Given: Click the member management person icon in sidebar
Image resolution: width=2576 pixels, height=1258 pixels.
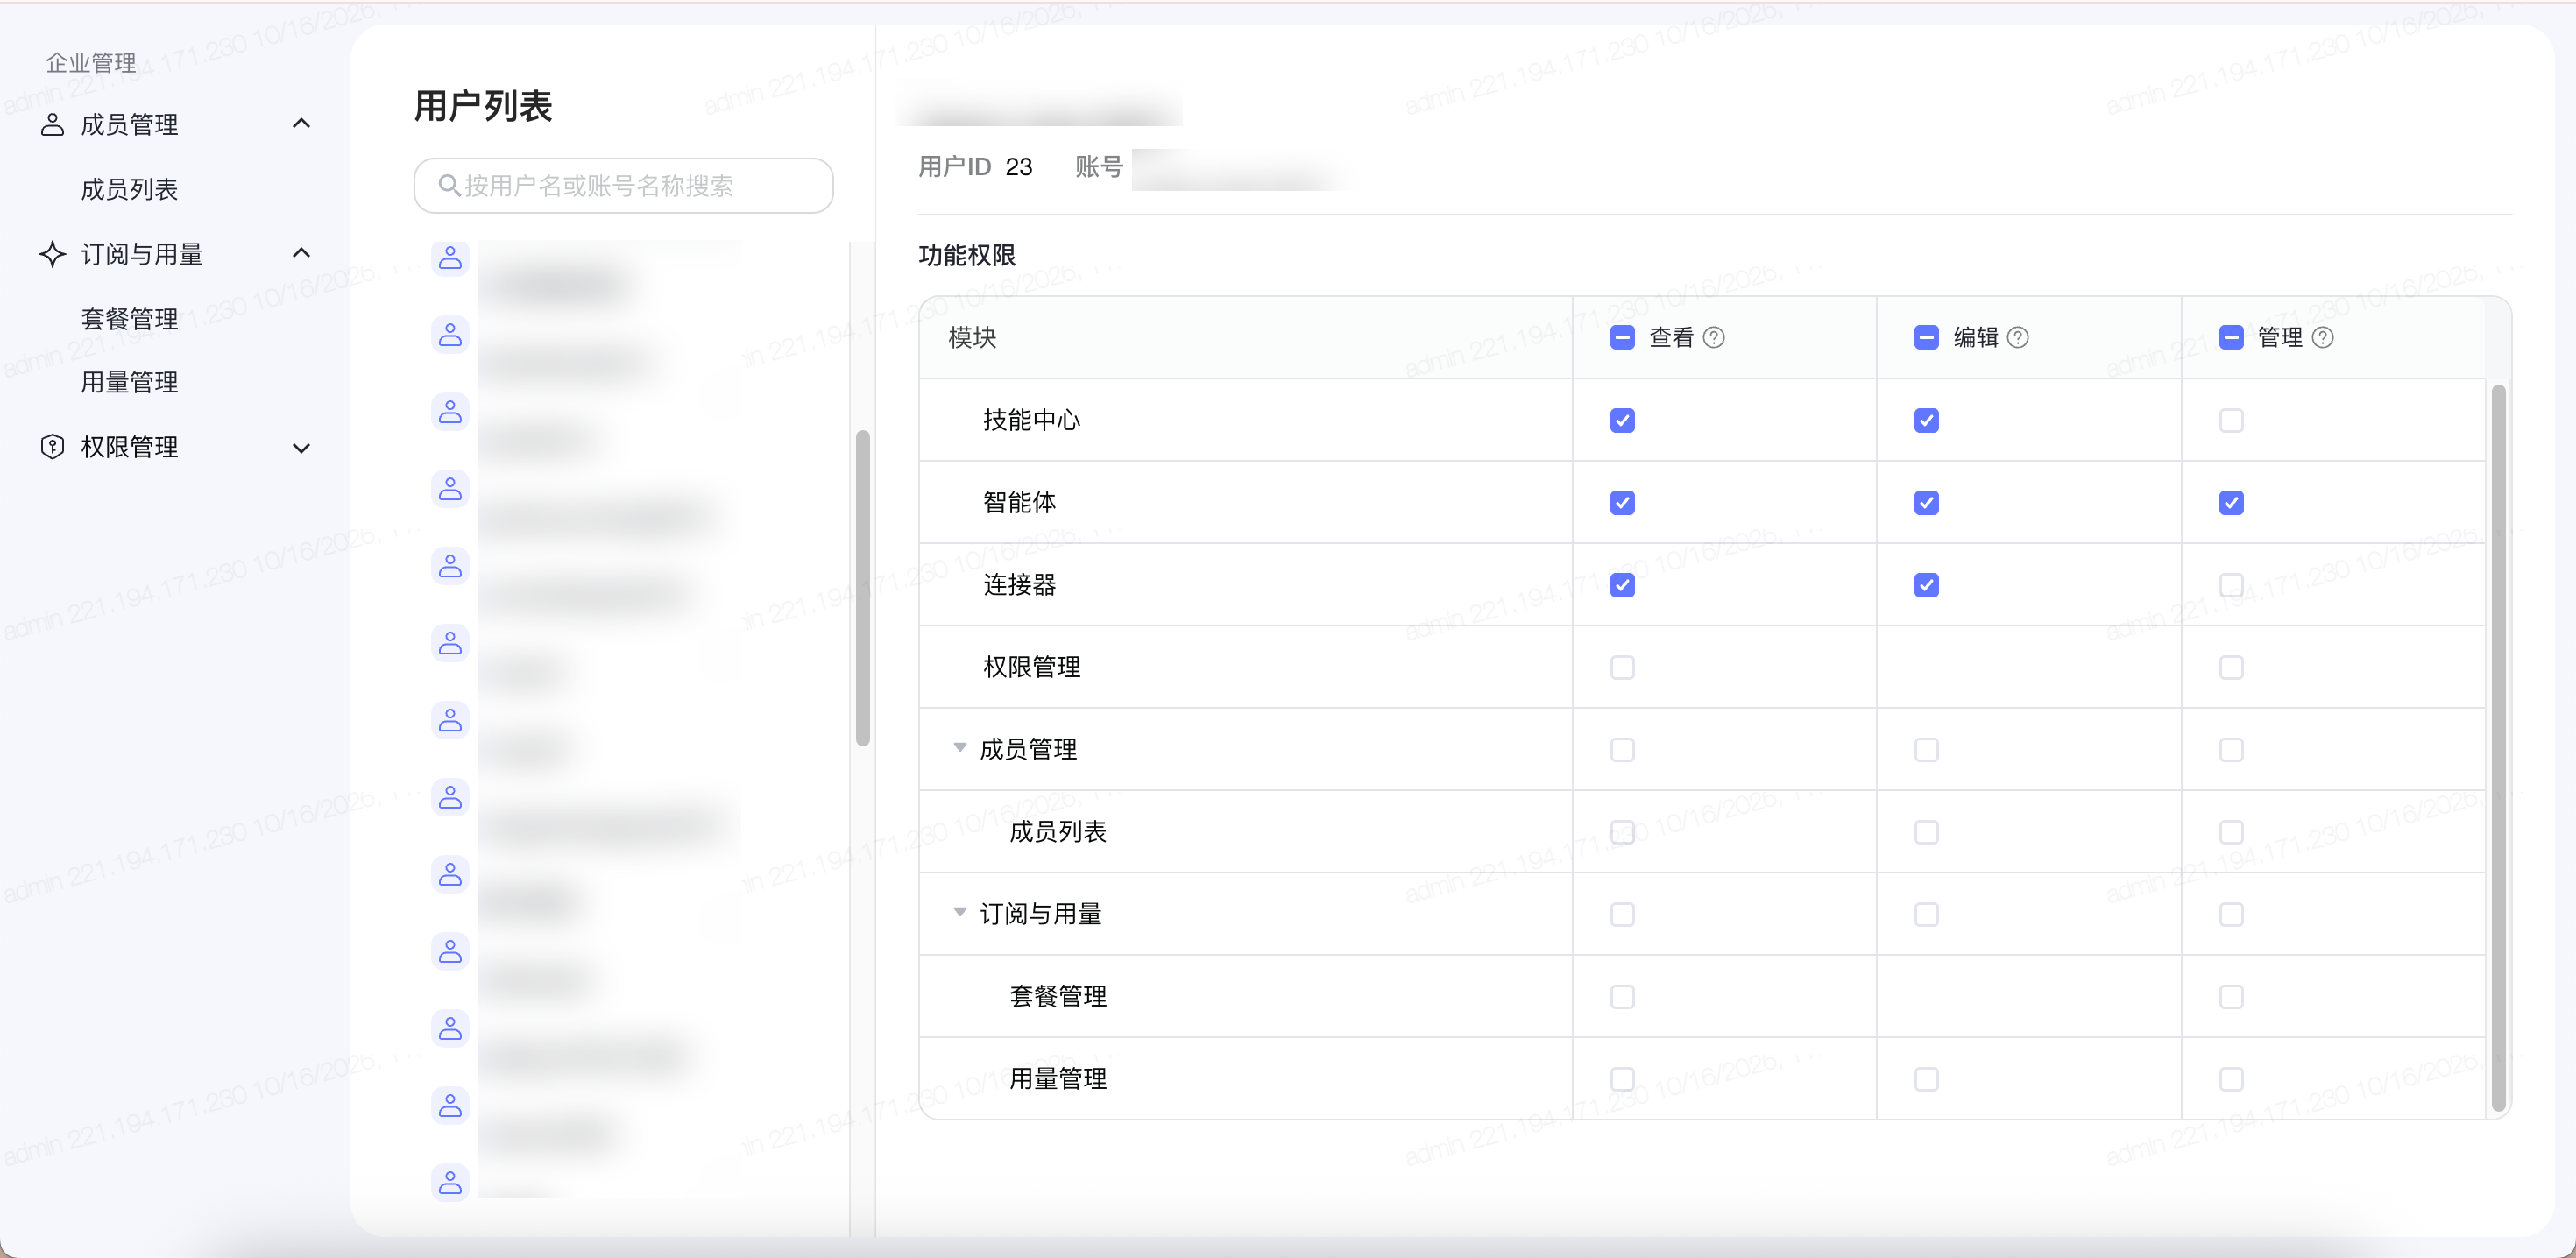Looking at the screenshot, I should pos(52,124).
